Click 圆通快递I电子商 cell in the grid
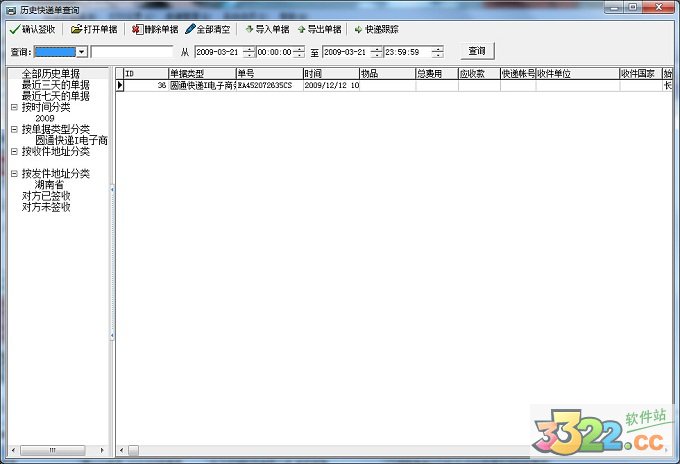Image resolution: width=680 pixels, height=464 pixels. 202,85
